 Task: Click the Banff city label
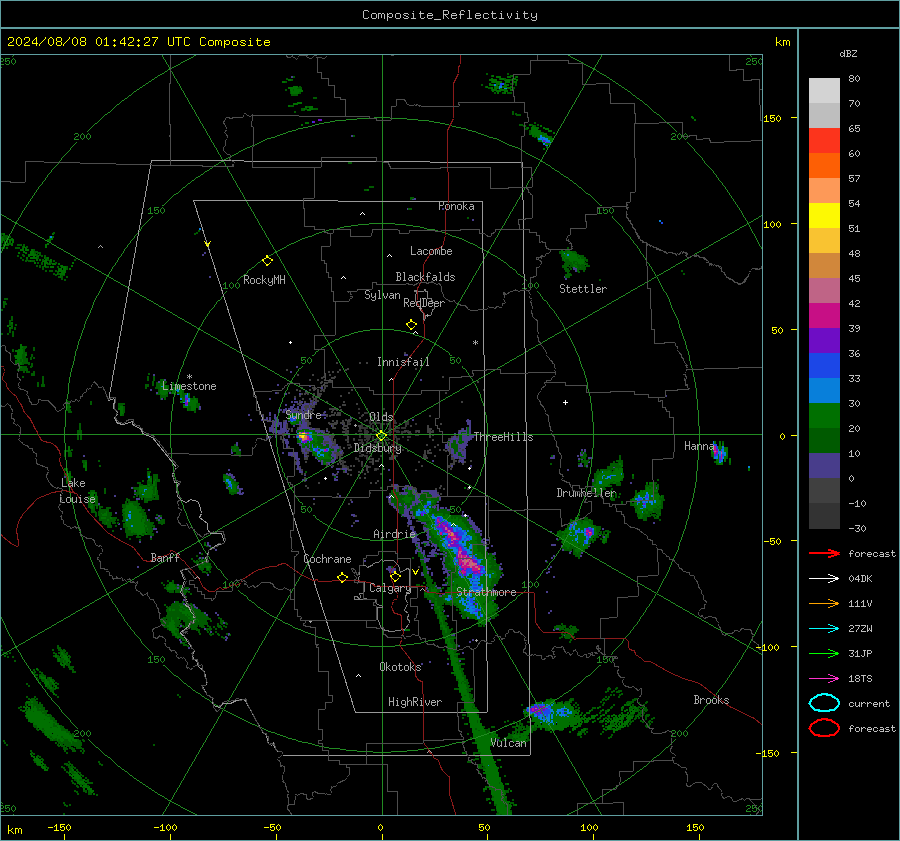pyautogui.click(x=165, y=558)
